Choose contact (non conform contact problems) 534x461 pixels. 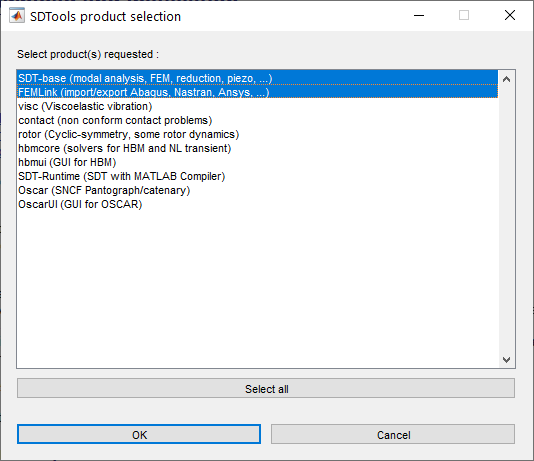pyautogui.click(x=257, y=120)
